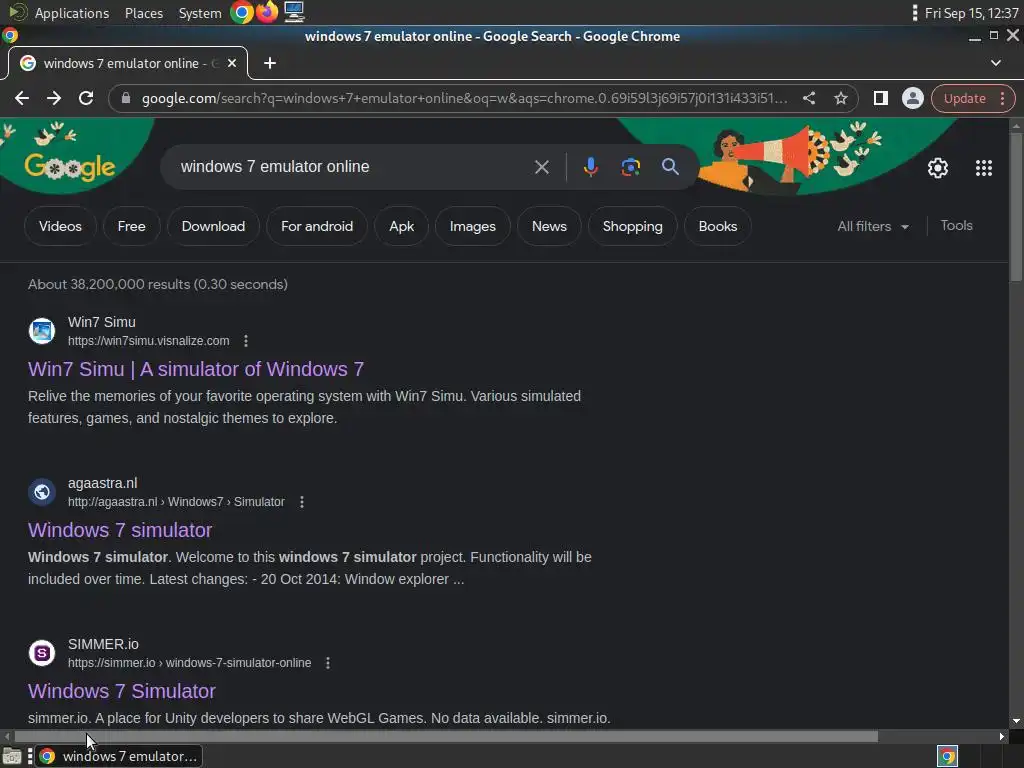The width and height of the screenshot is (1024, 768).
Task: Reload the current page
Action: 86,98
